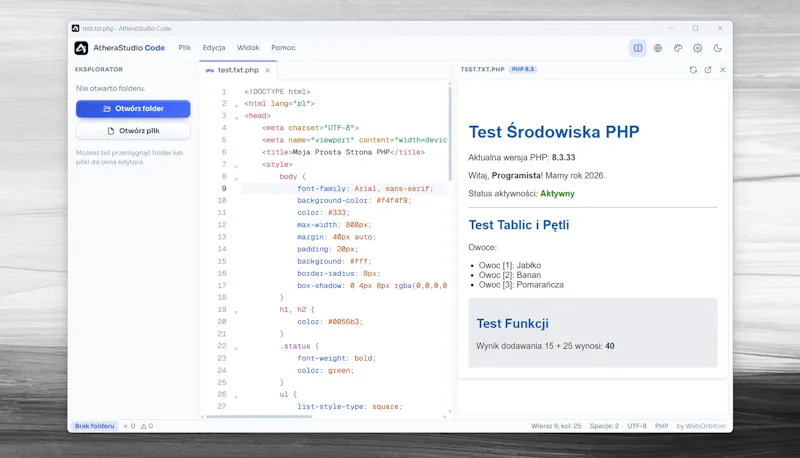Click the TEST.TXT.PHP preview title
The height and width of the screenshot is (458, 800).
click(x=482, y=69)
